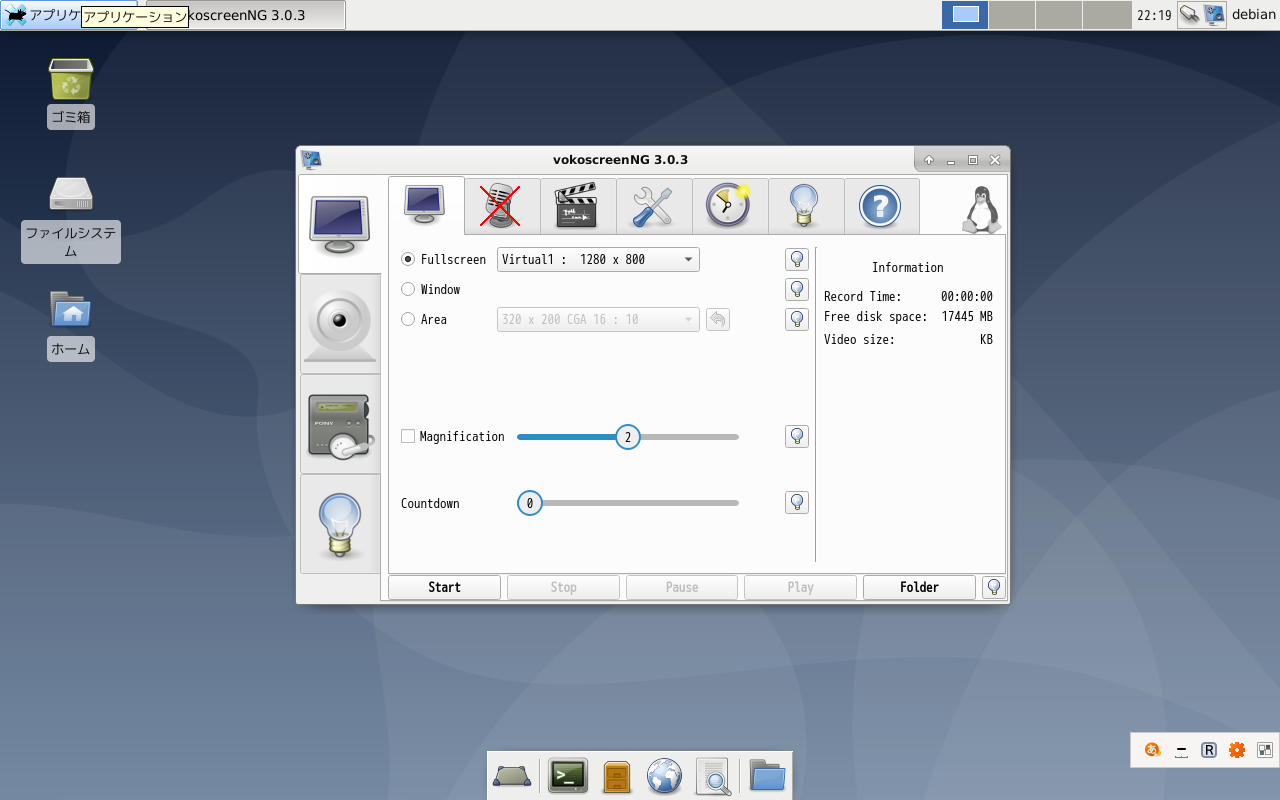This screenshot has width=1280, height=800.
Task: Open the file manager cabinet dock icon
Action: (x=617, y=776)
